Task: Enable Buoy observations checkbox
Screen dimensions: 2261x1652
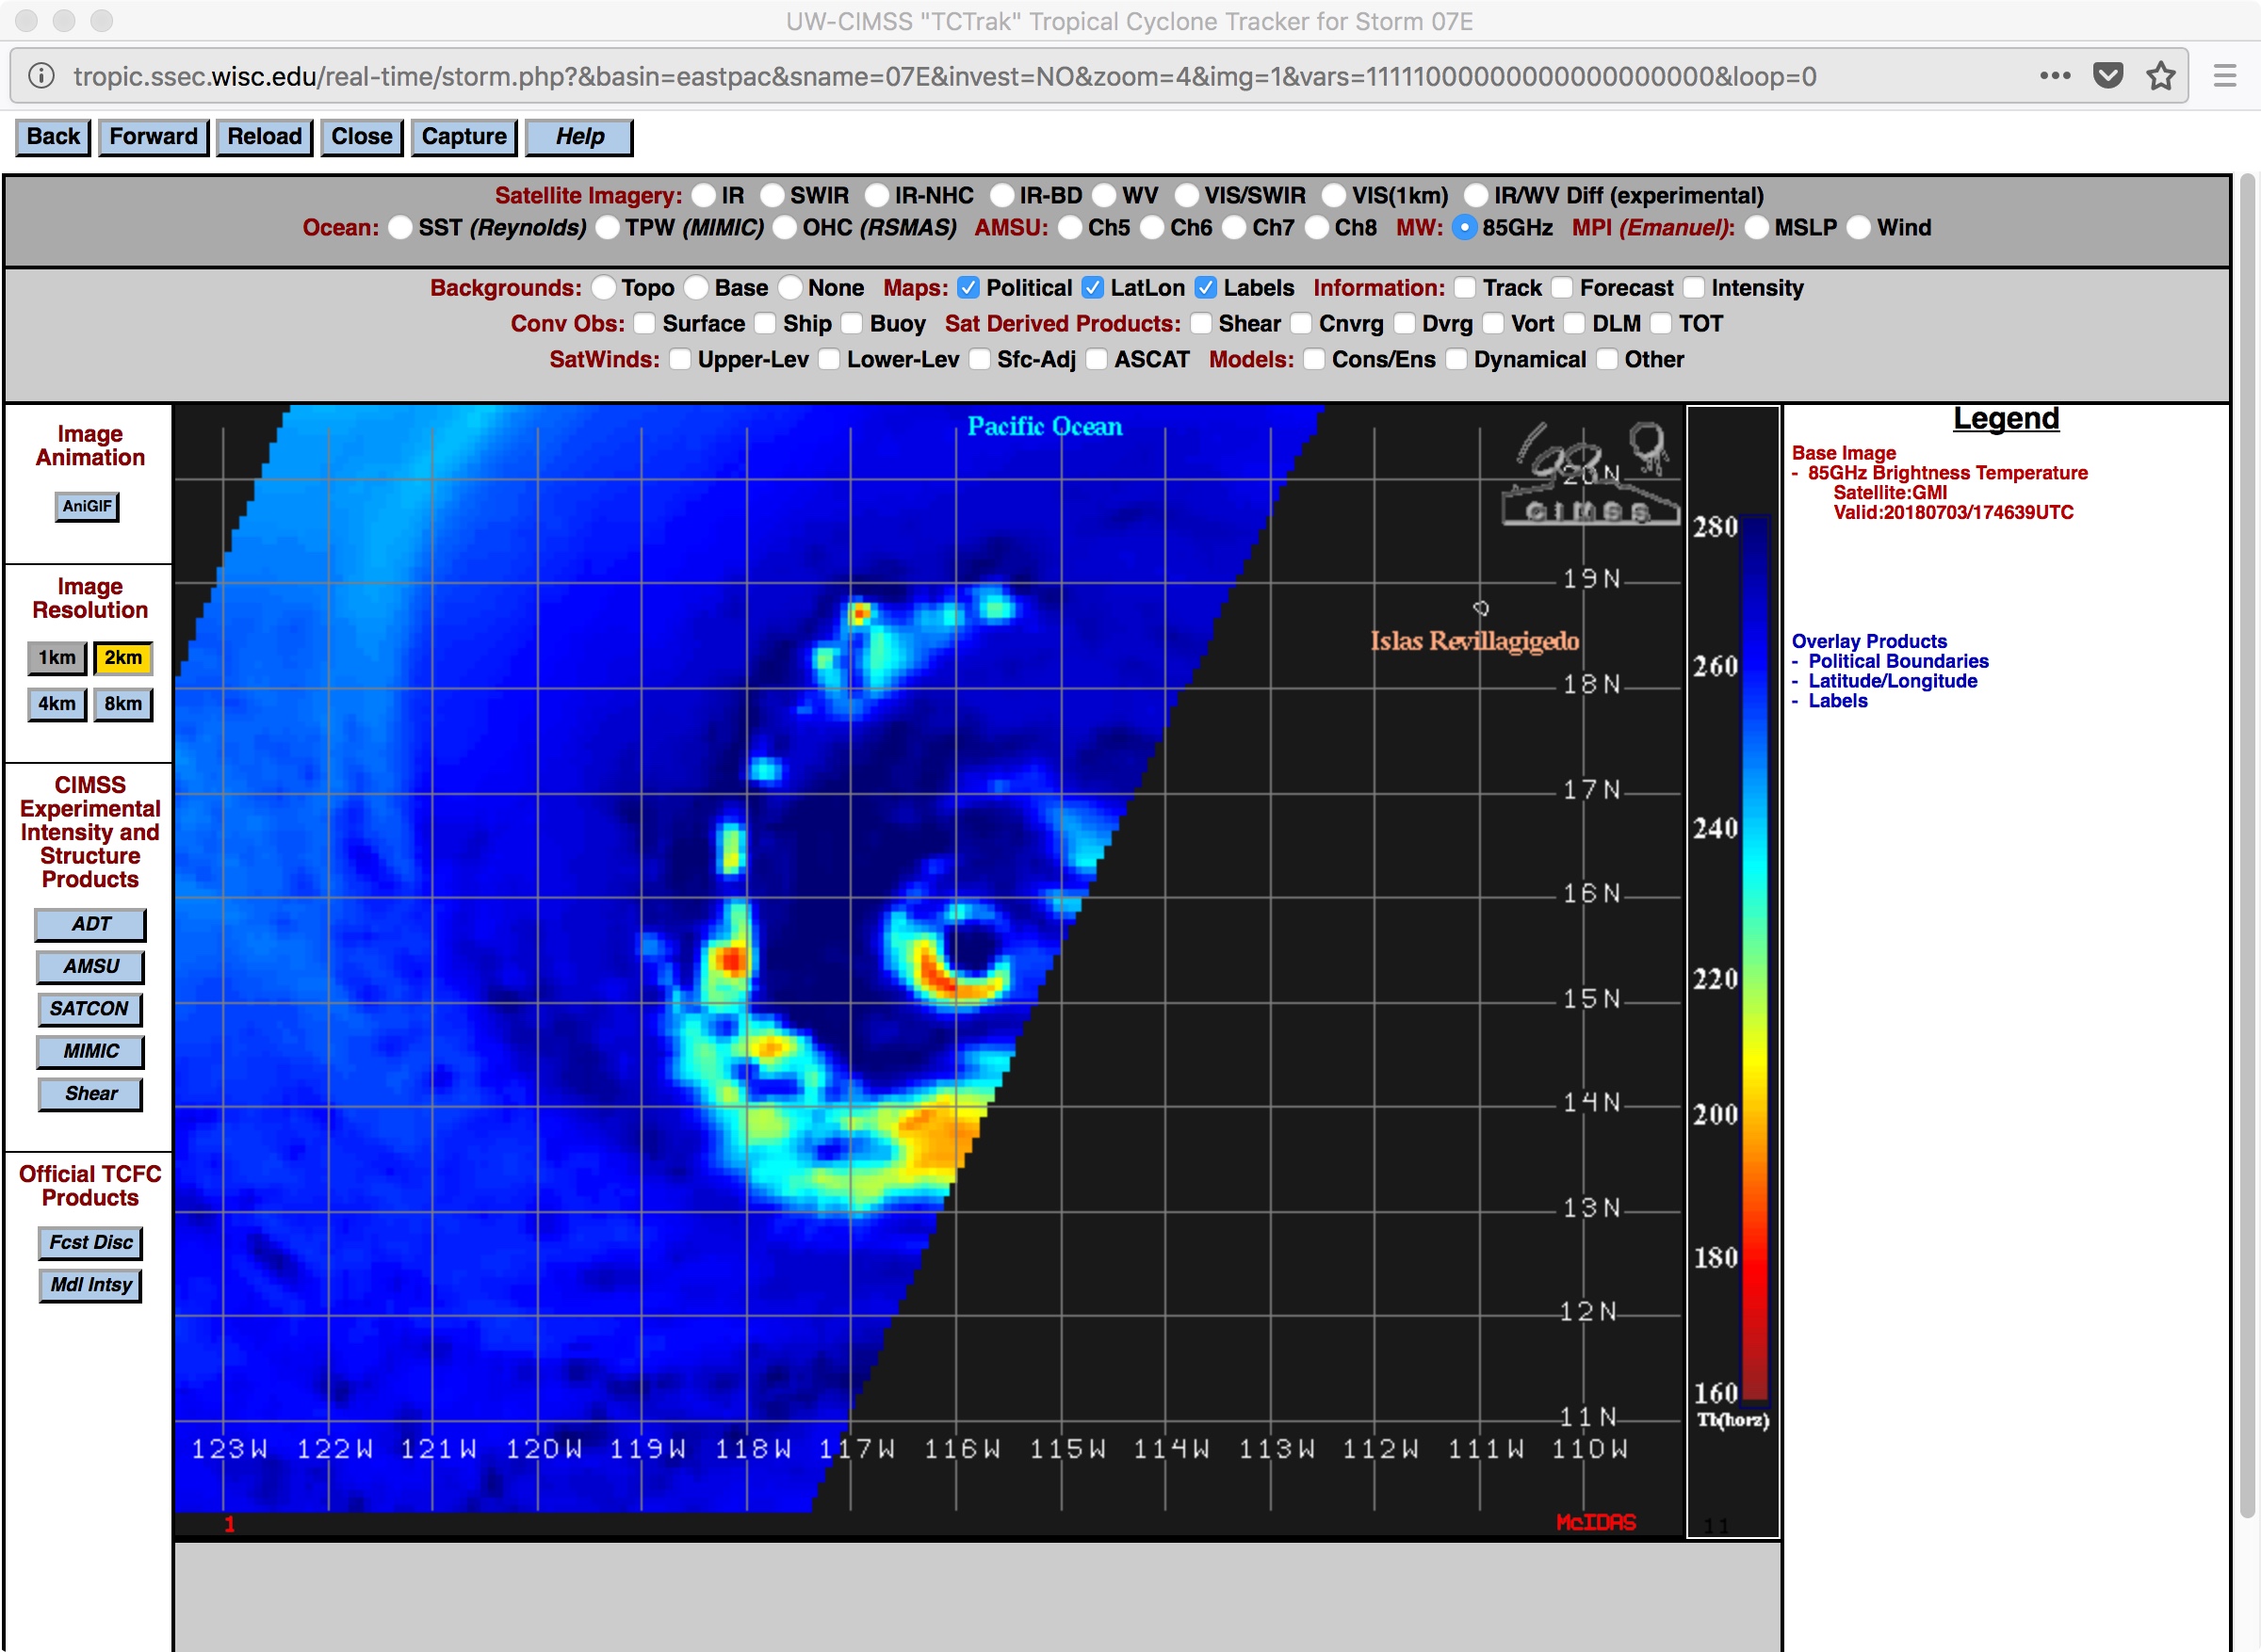Action: 852,324
